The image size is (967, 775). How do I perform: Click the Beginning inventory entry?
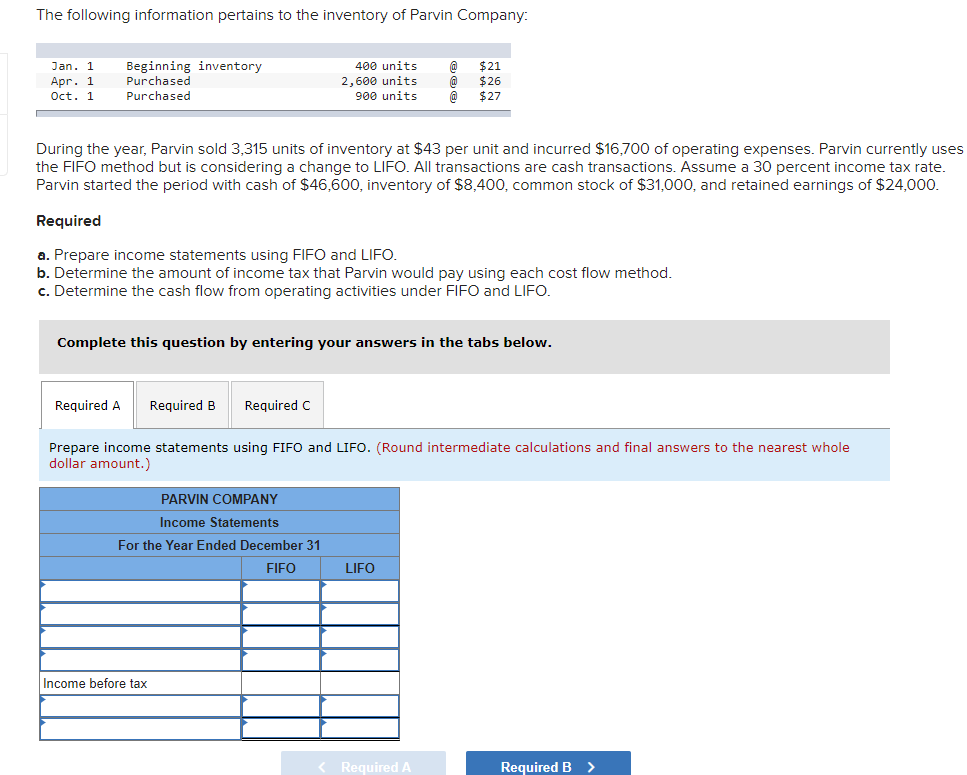click(194, 66)
